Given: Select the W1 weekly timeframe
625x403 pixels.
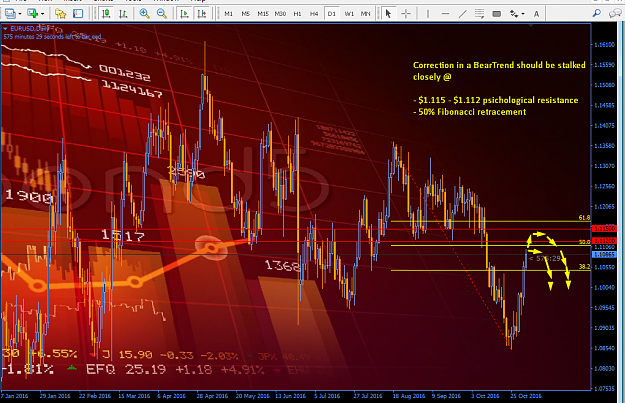Looking at the screenshot, I should point(349,14).
